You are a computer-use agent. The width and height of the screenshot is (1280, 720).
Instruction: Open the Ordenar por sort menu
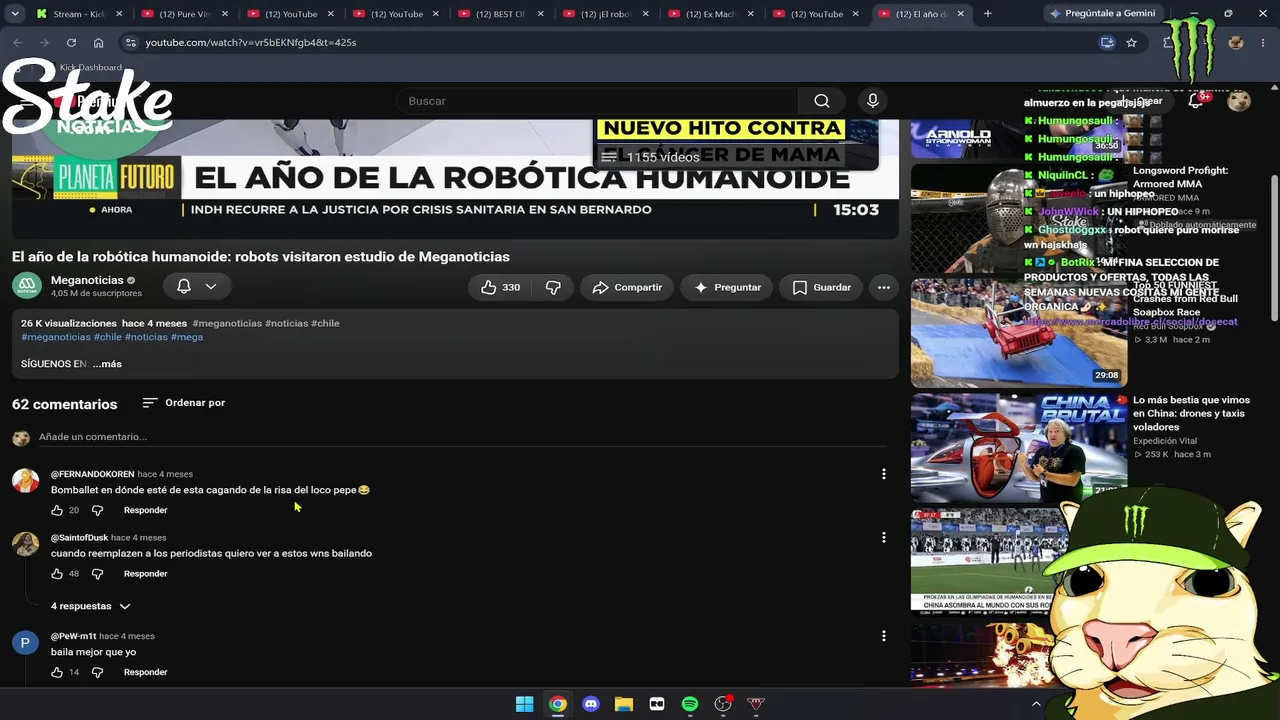pyautogui.click(x=184, y=403)
